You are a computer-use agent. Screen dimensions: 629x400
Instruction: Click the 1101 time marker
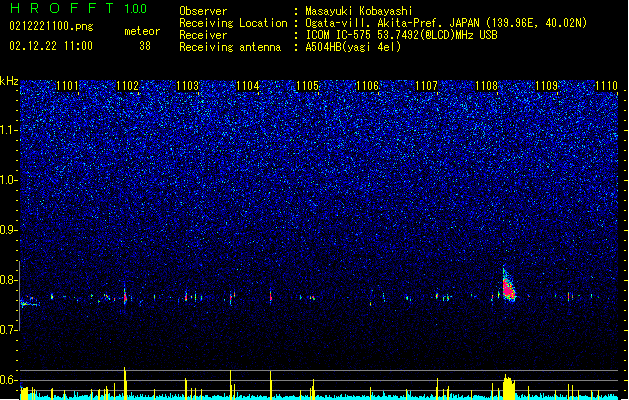[x=67, y=86]
